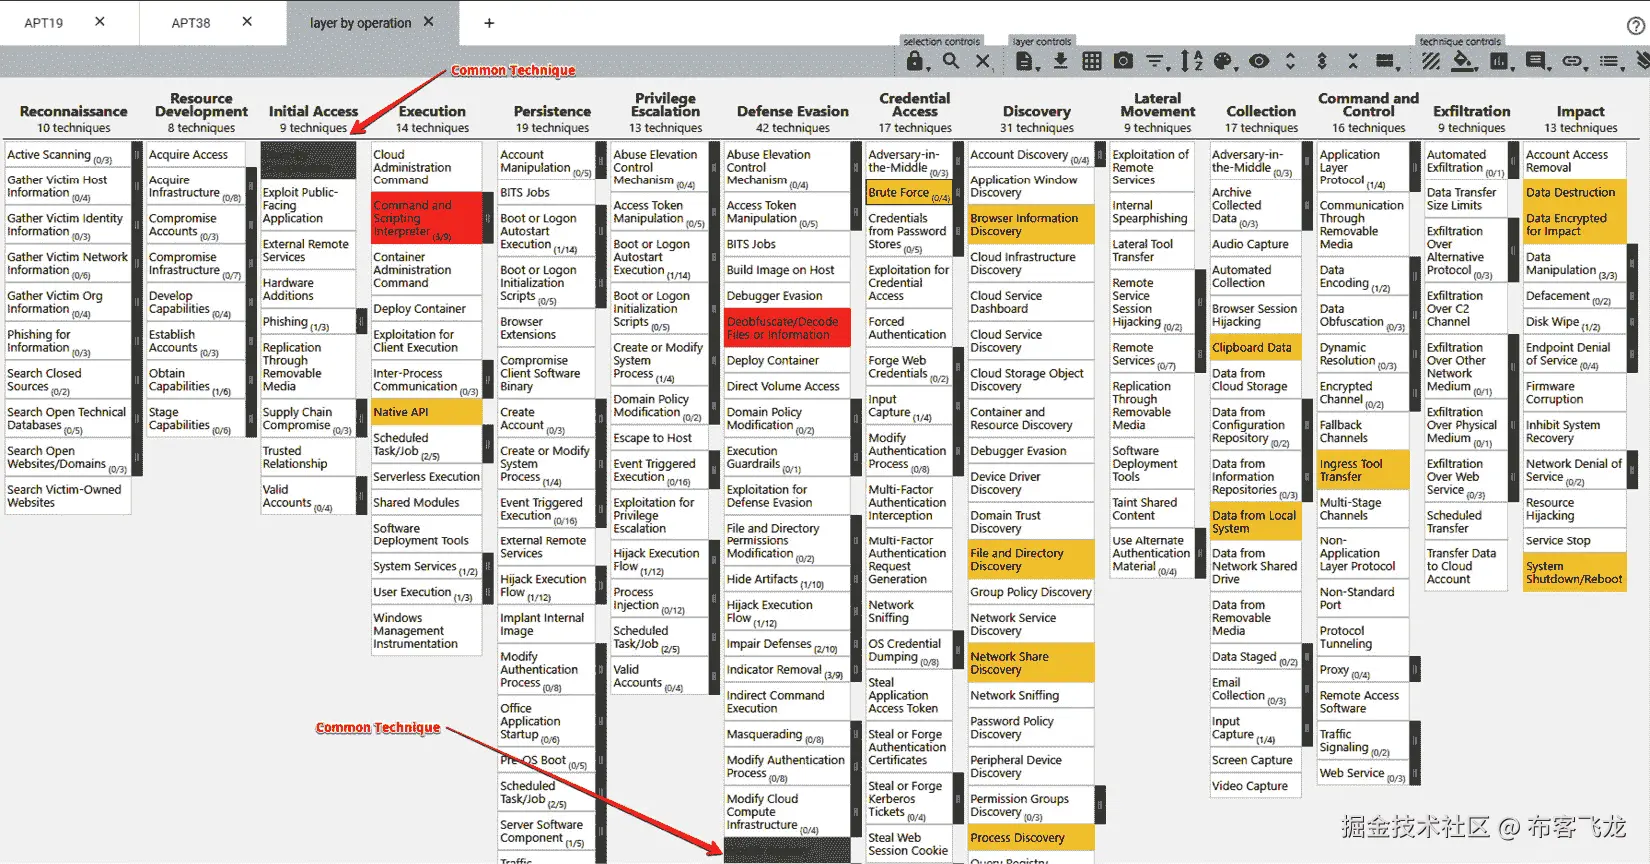Open the search and multiselect magnifier icon
This screenshot has height=864, width=1650.
point(950,62)
